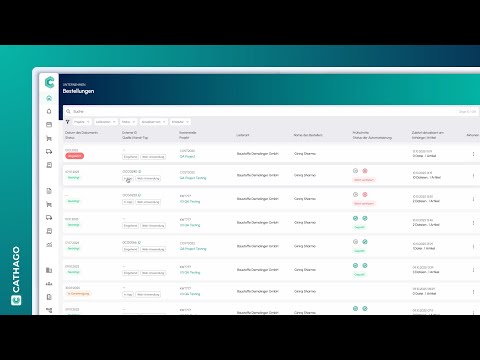The width and height of the screenshot is (480, 360).
Task: Click Nicht verifiziert badge in QA Project Testing row
Action: coord(364,180)
